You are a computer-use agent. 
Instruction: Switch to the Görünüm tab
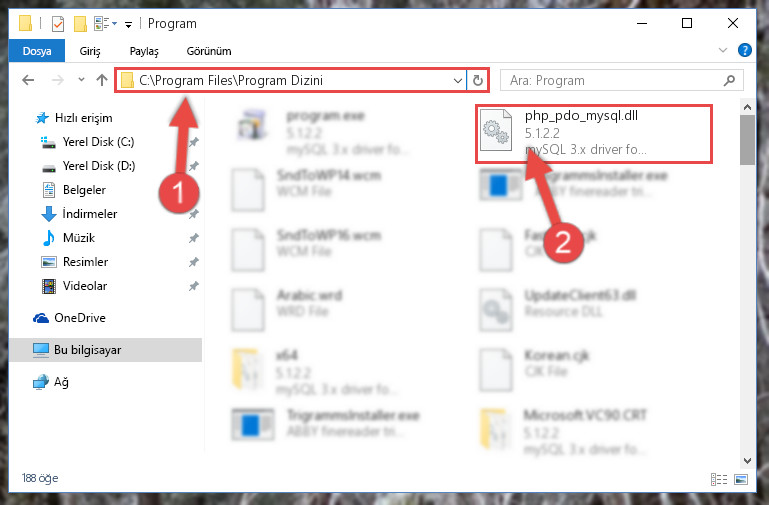(209, 51)
